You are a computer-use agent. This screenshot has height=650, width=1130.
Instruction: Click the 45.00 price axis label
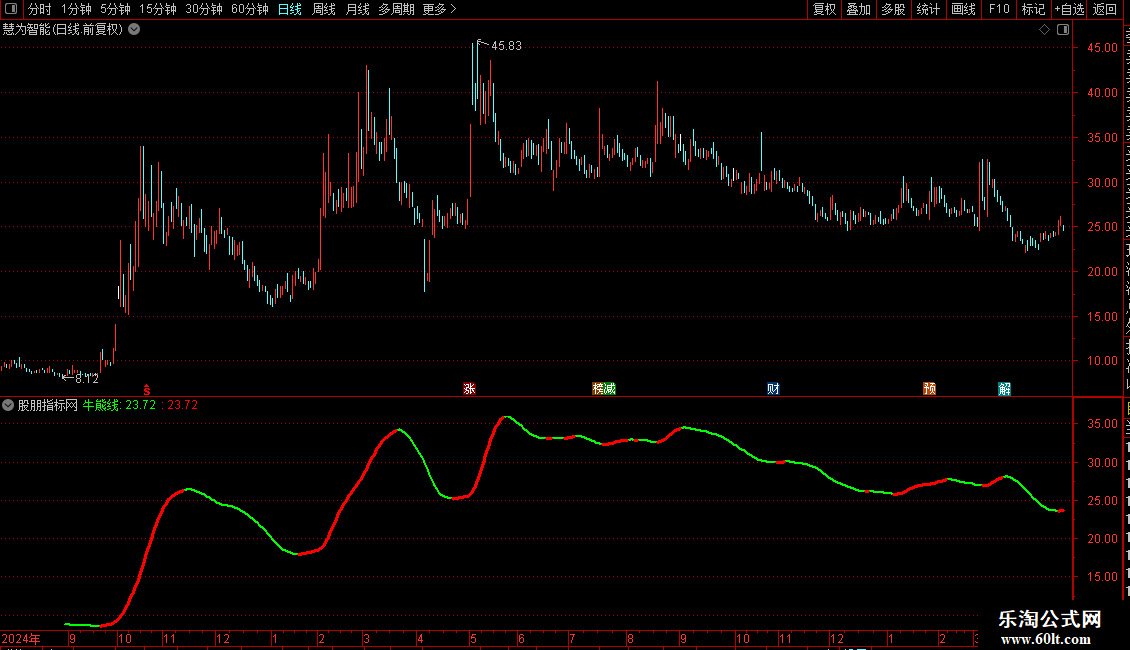click(1102, 48)
